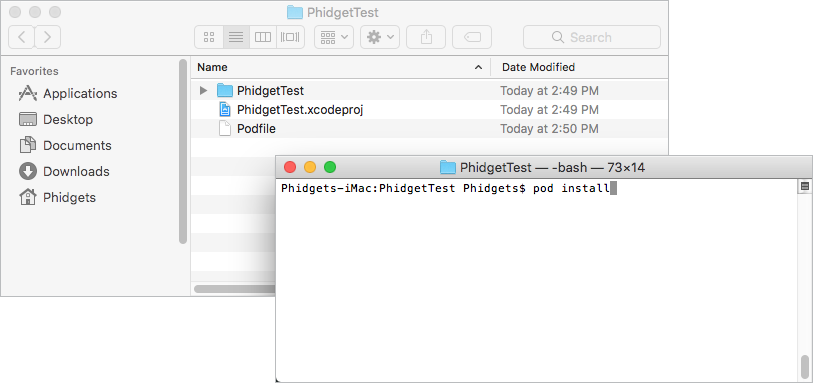Image resolution: width=813 pixels, height=383 pixels.
Task: Click the Finder Search field
Action: click(592, 37)
